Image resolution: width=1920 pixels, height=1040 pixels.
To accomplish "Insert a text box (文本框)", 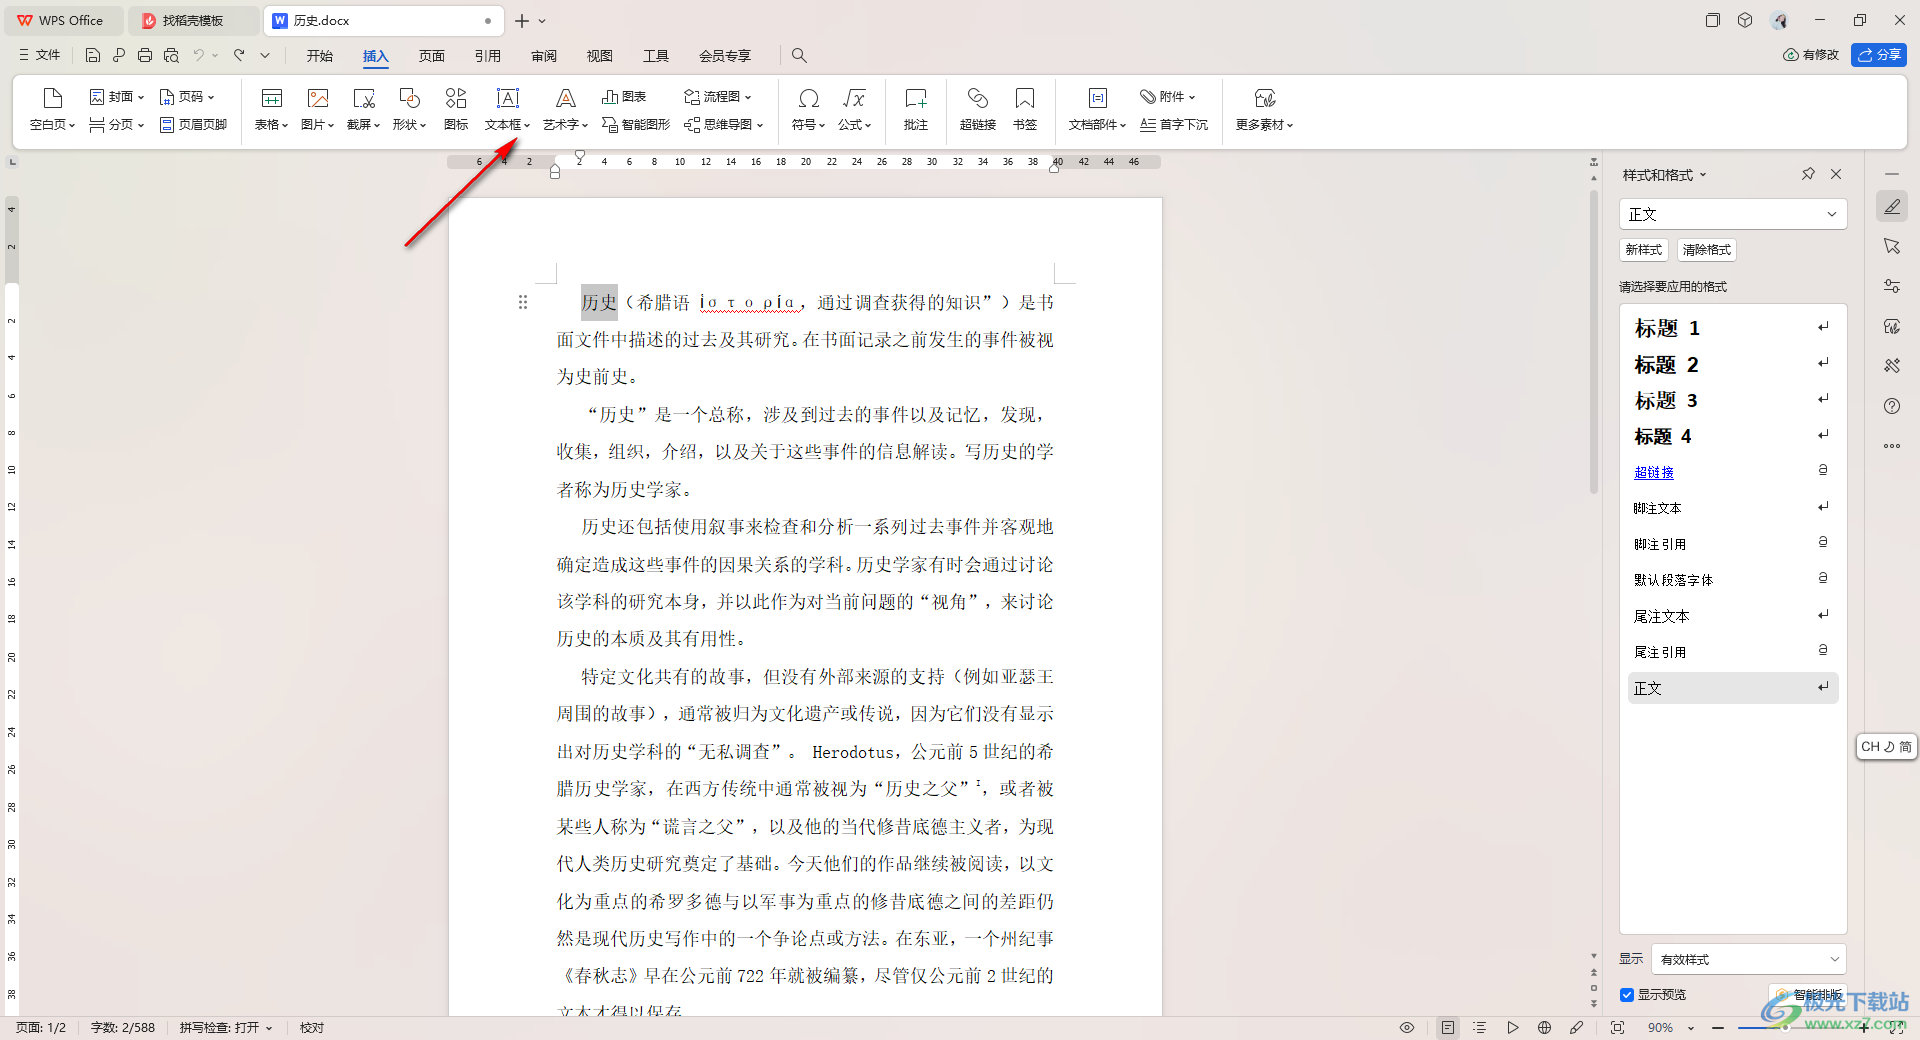I will [x=507, y=109].
